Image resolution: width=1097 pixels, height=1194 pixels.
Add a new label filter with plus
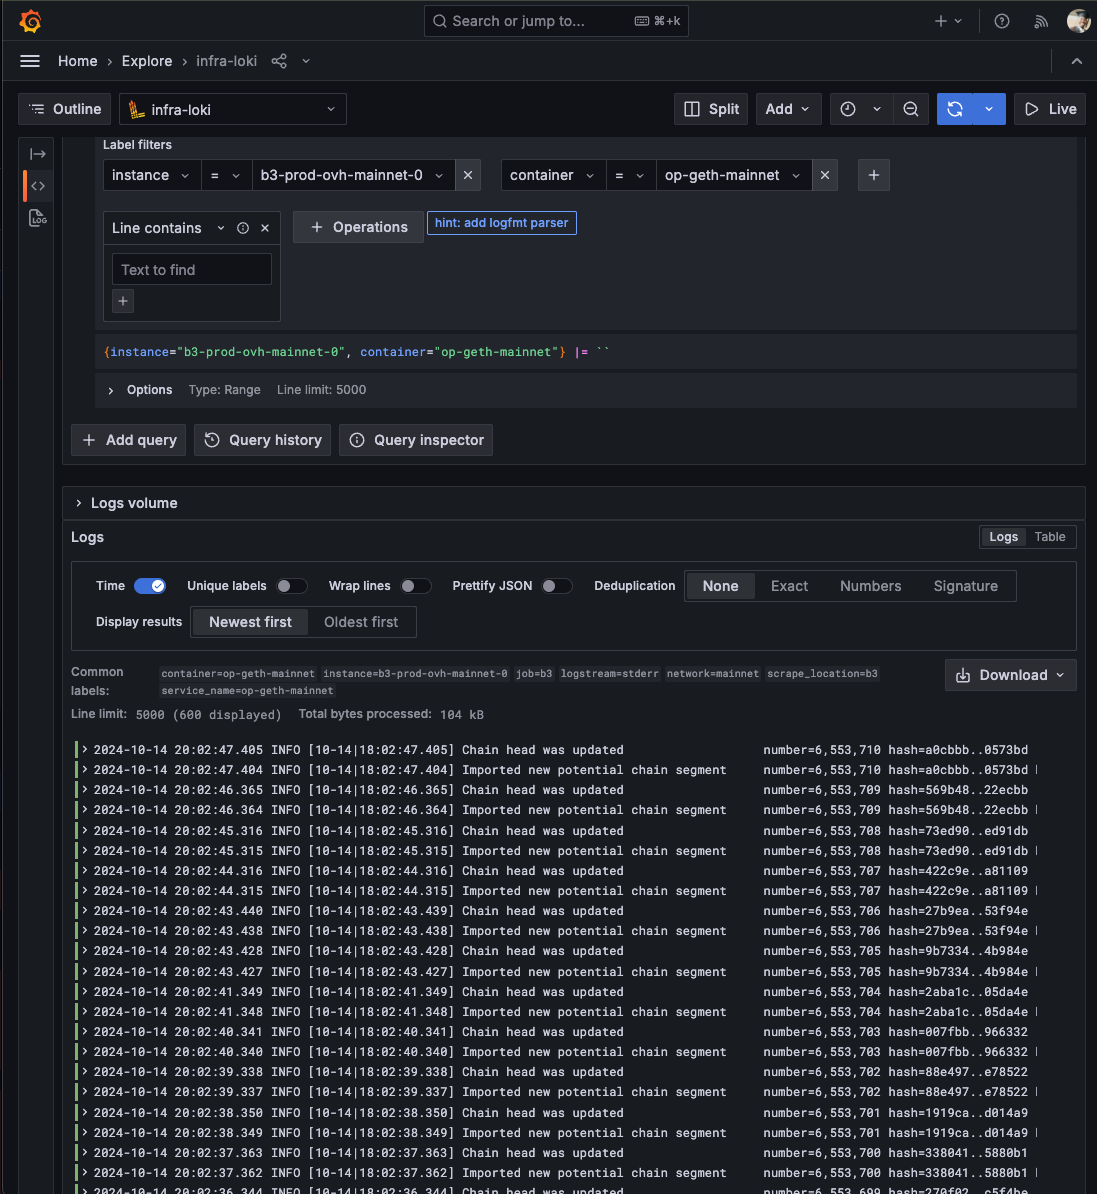pyautogui.click(x=873, y=175)
